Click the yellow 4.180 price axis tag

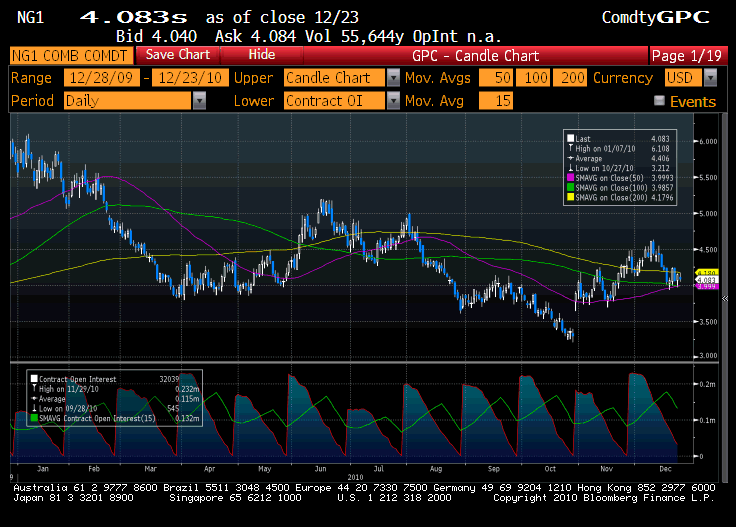point(707,272)
